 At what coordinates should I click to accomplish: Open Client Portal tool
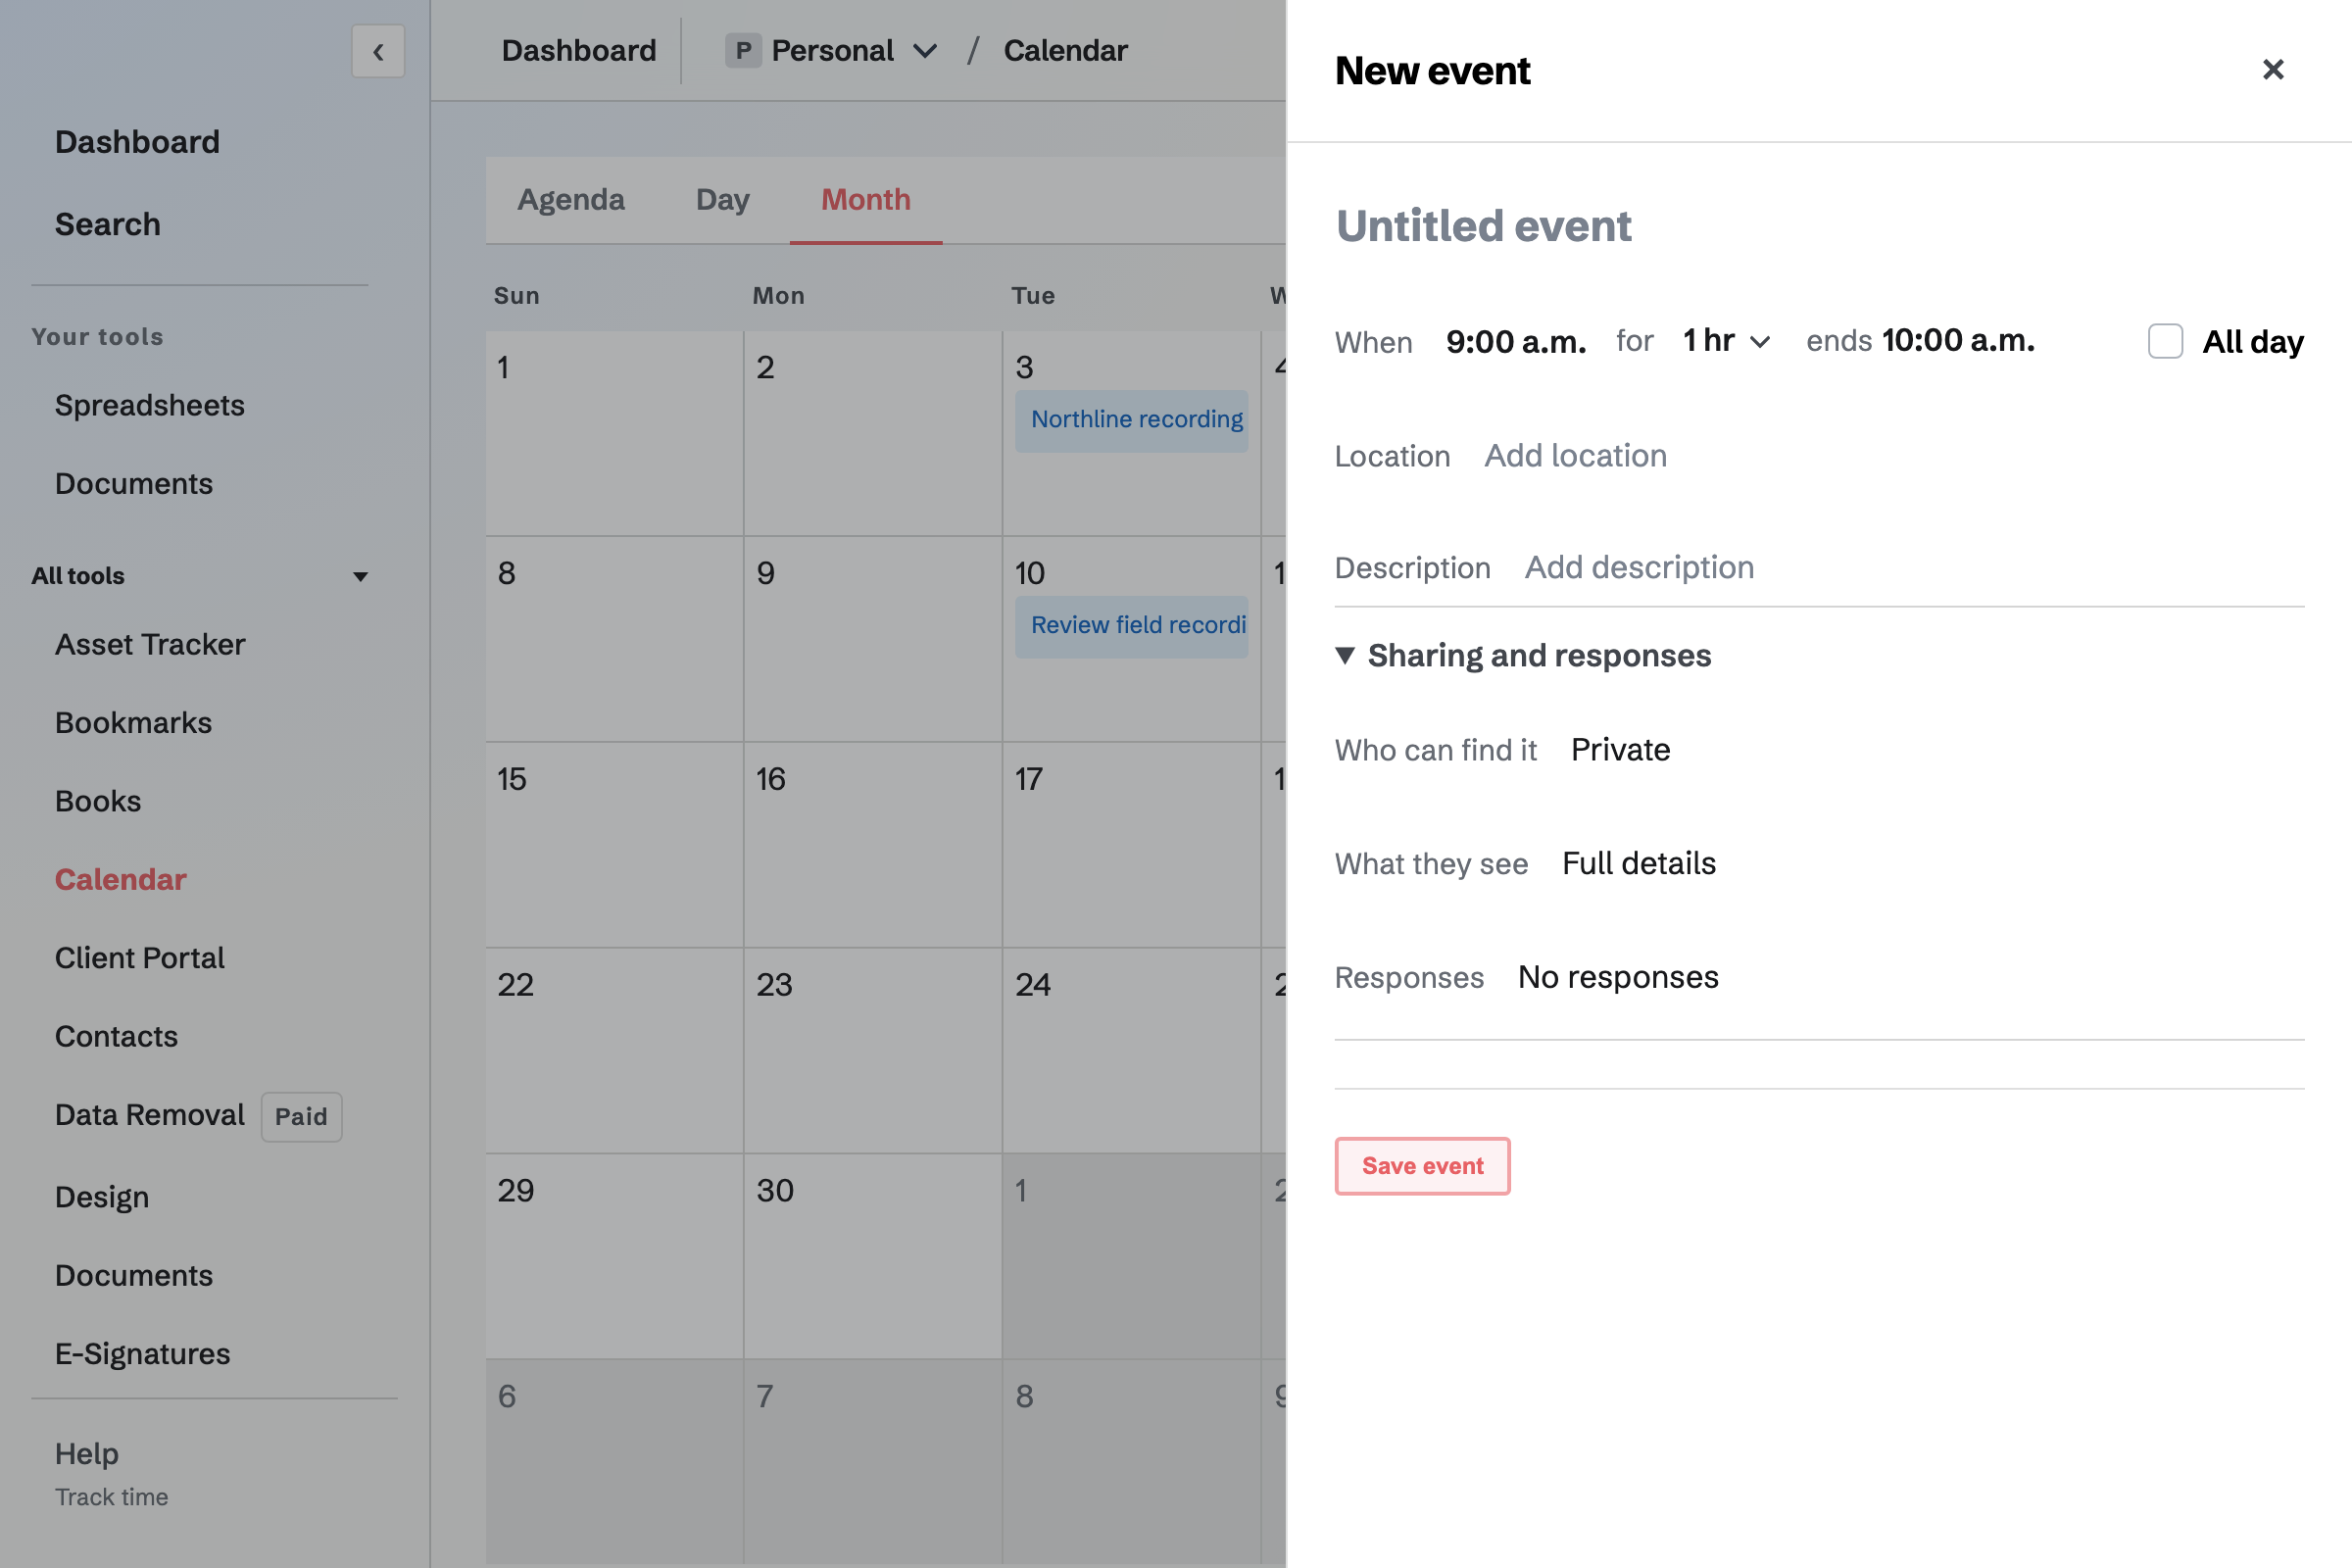[x=140, y=958]
